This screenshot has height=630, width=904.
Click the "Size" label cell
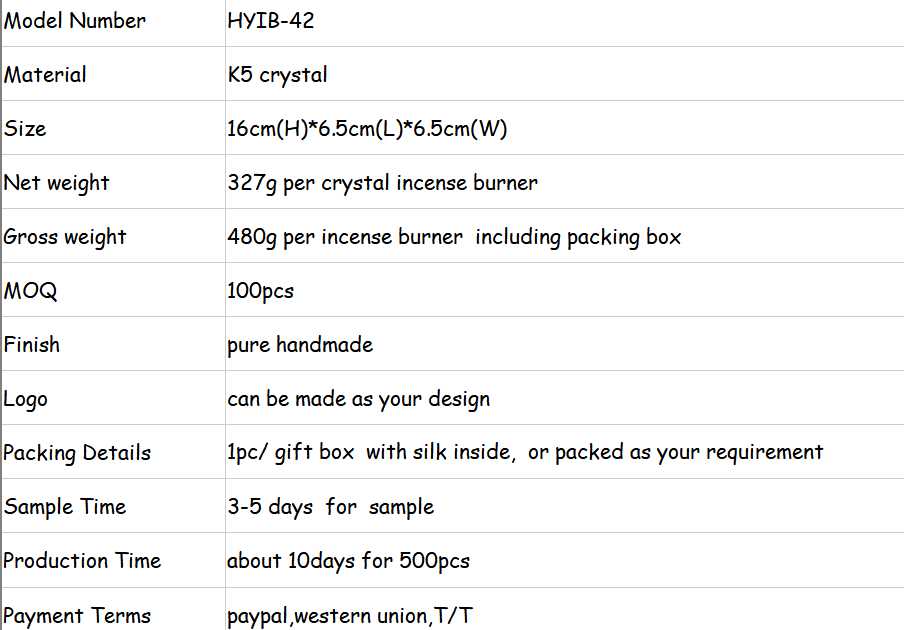click(x=26, y=129)
